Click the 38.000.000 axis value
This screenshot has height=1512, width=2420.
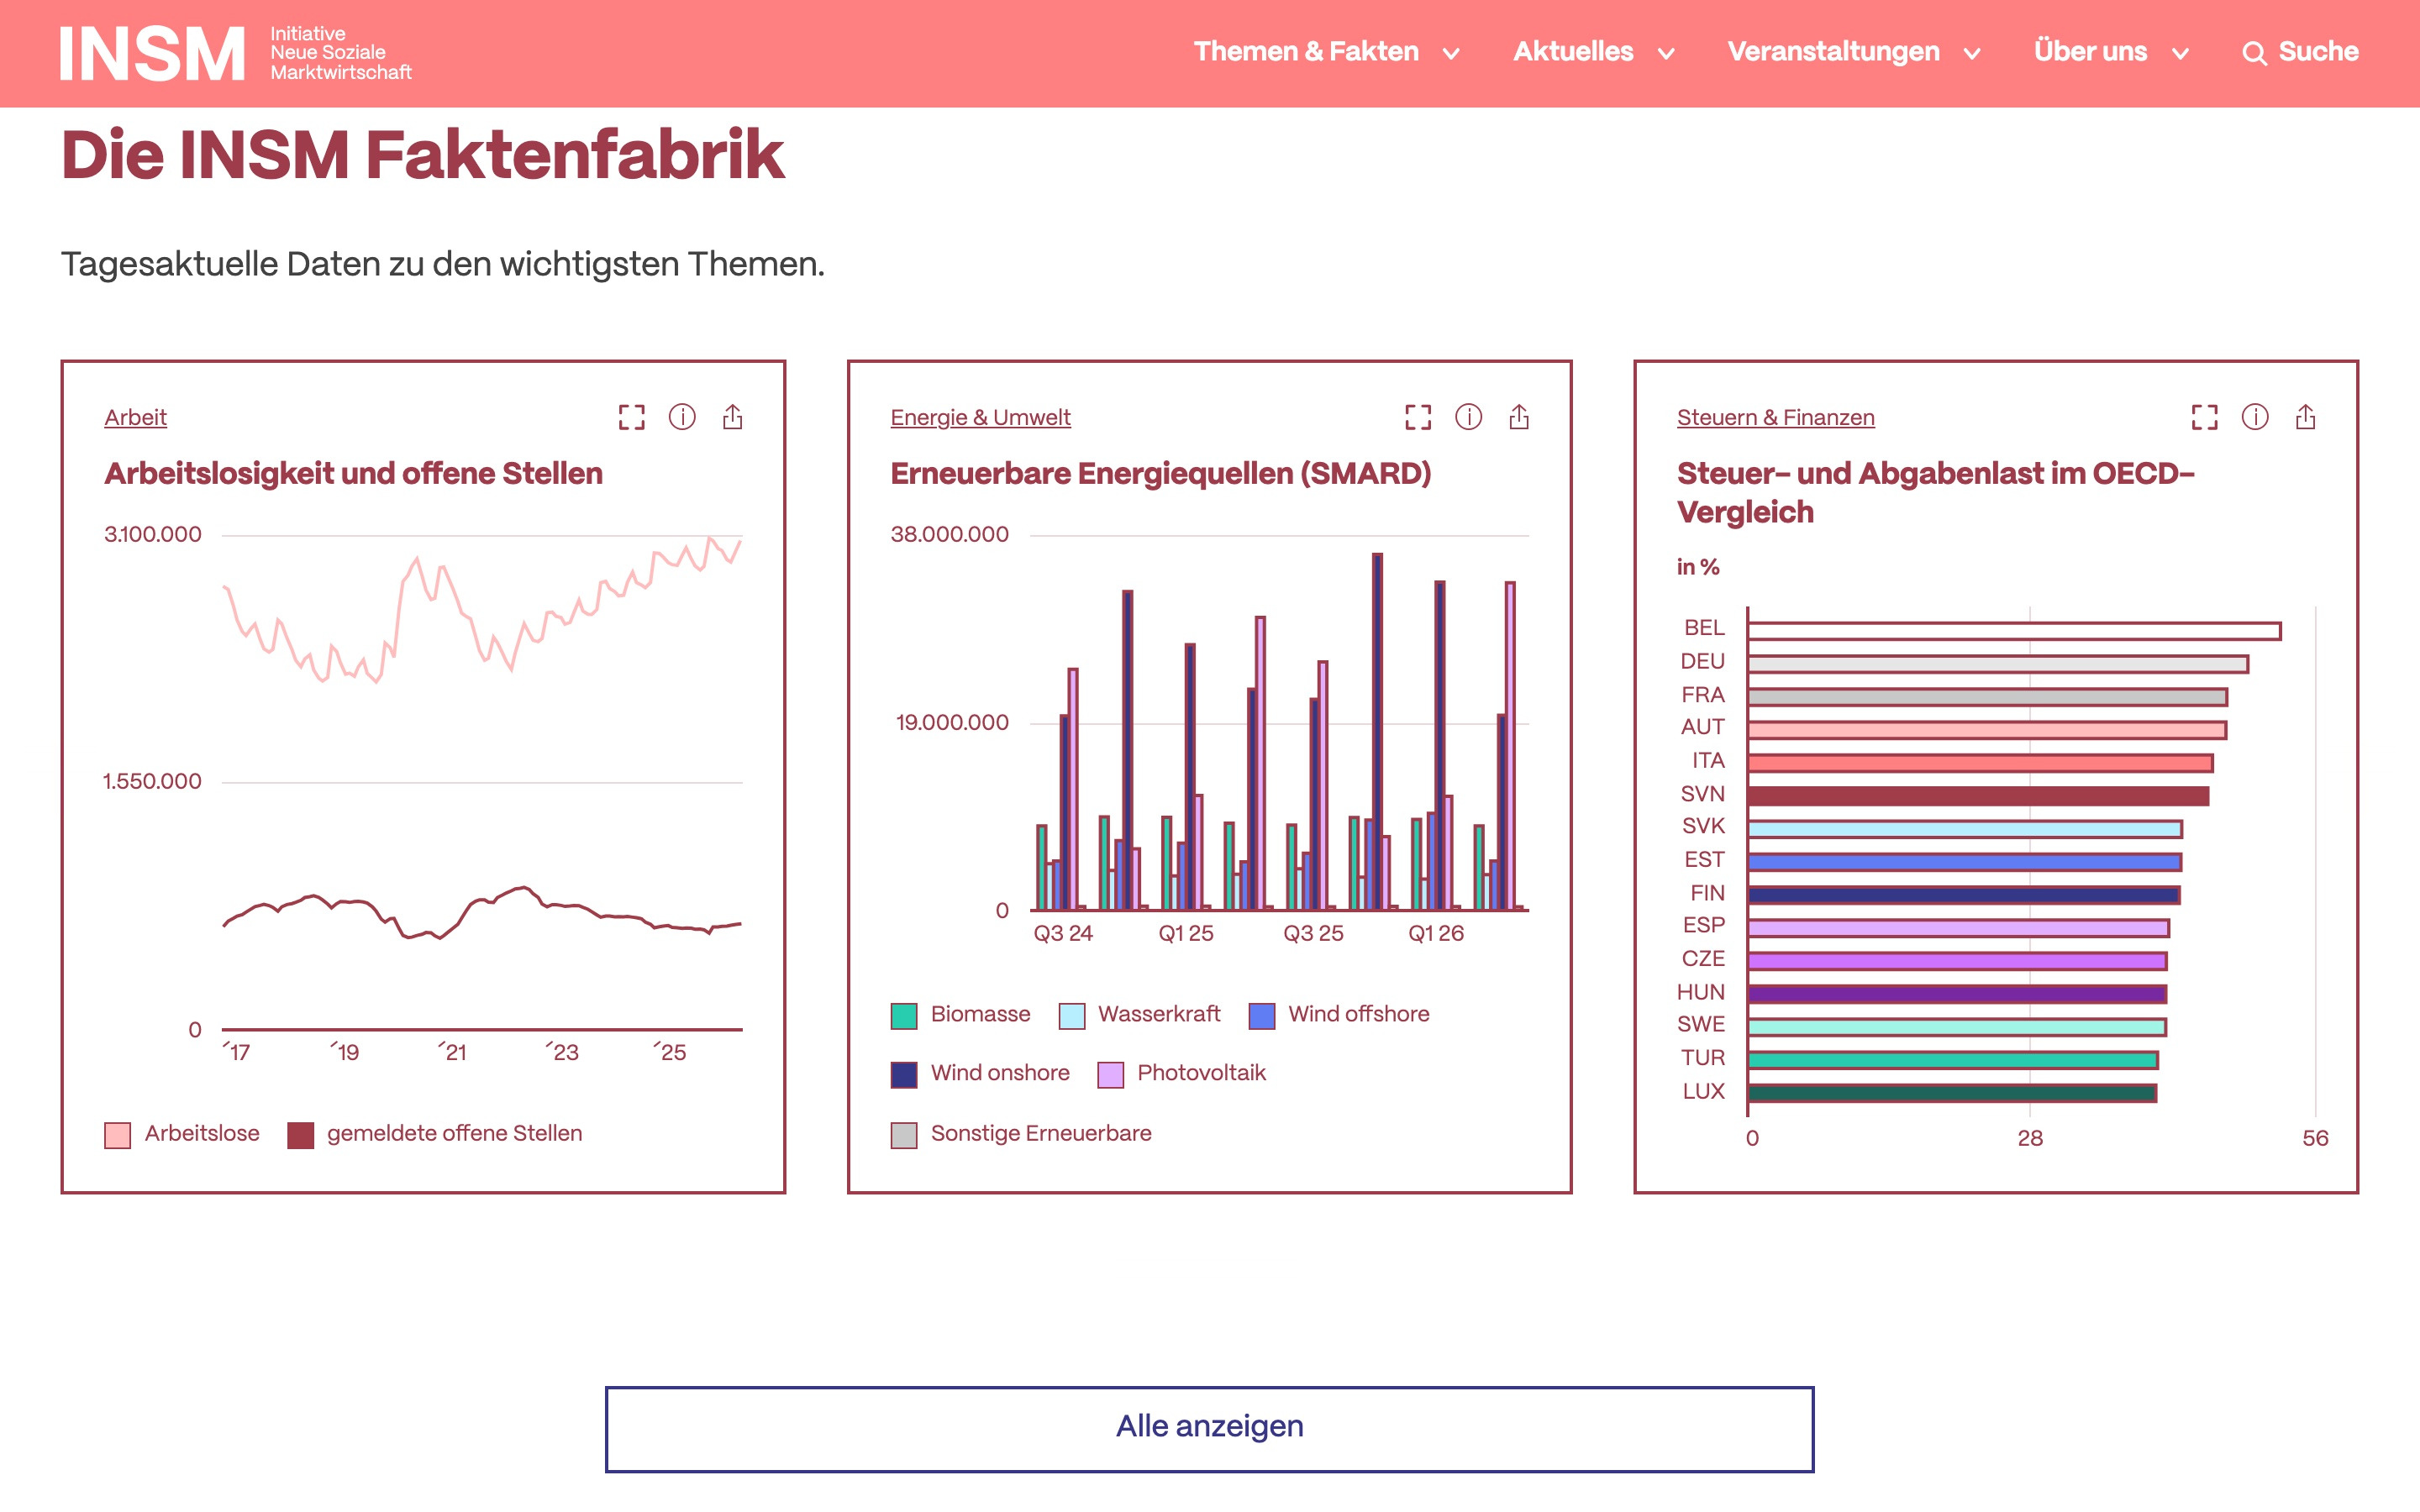[949, 535]
